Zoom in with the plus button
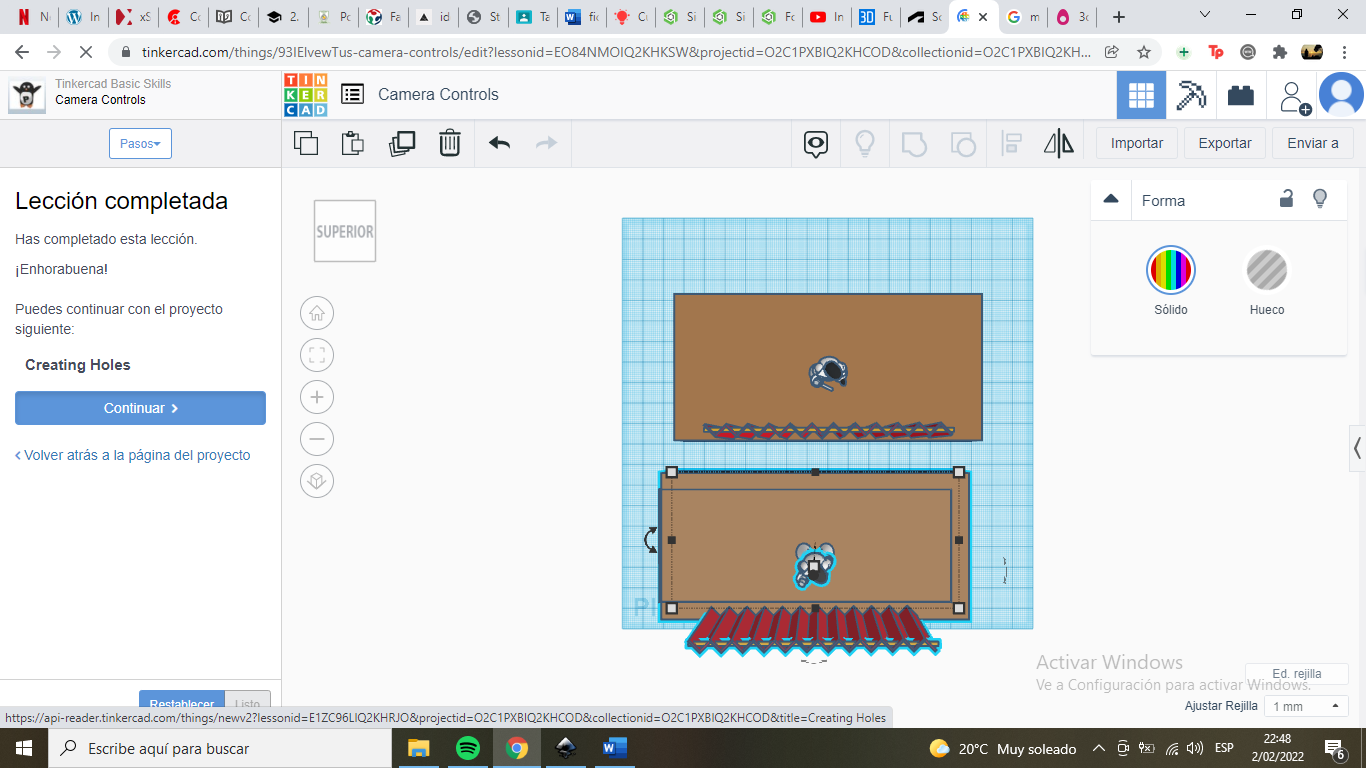 click(x=317, y=397)
